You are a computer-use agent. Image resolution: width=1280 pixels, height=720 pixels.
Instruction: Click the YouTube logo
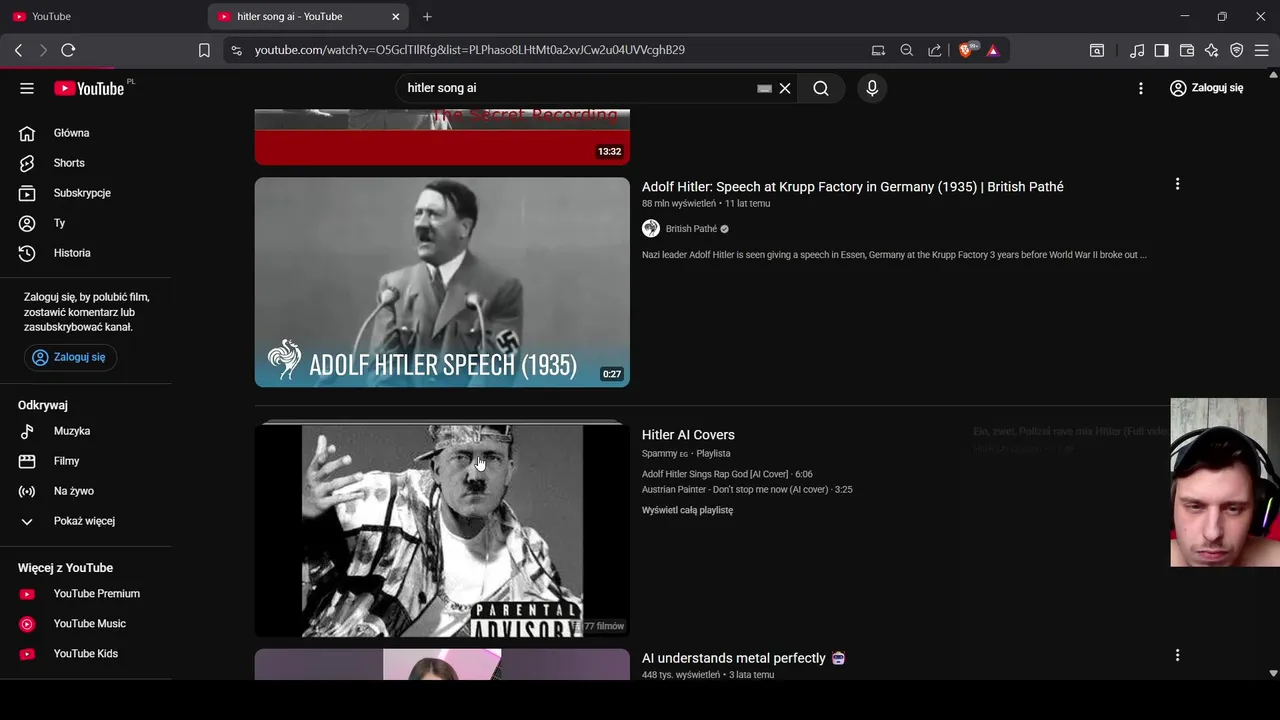89,88
